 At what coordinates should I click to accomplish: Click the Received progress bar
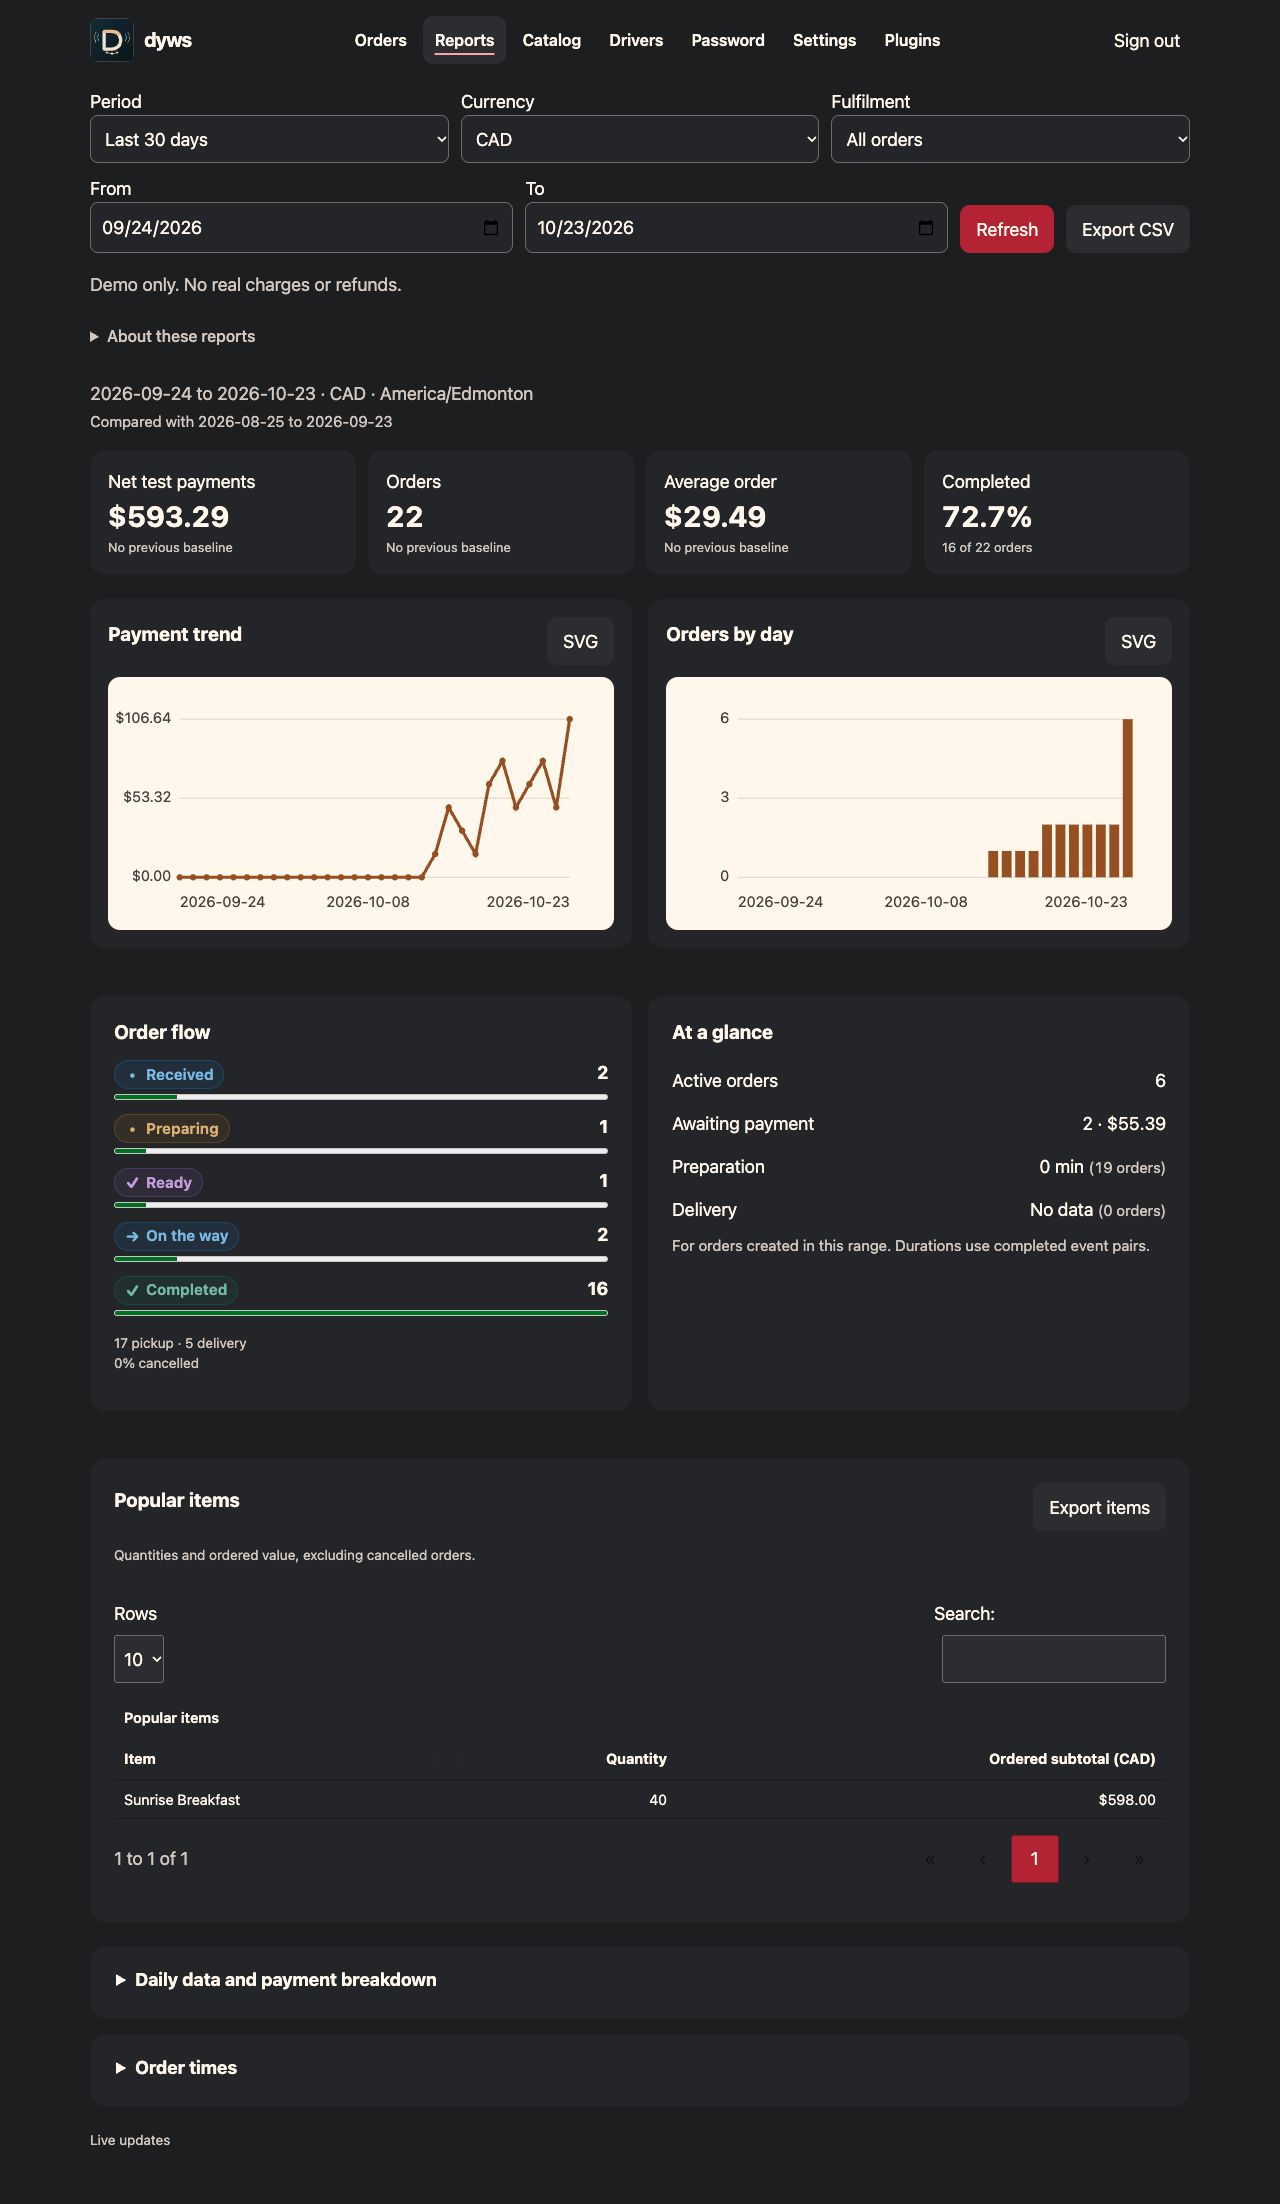(x=361, y=1097)
